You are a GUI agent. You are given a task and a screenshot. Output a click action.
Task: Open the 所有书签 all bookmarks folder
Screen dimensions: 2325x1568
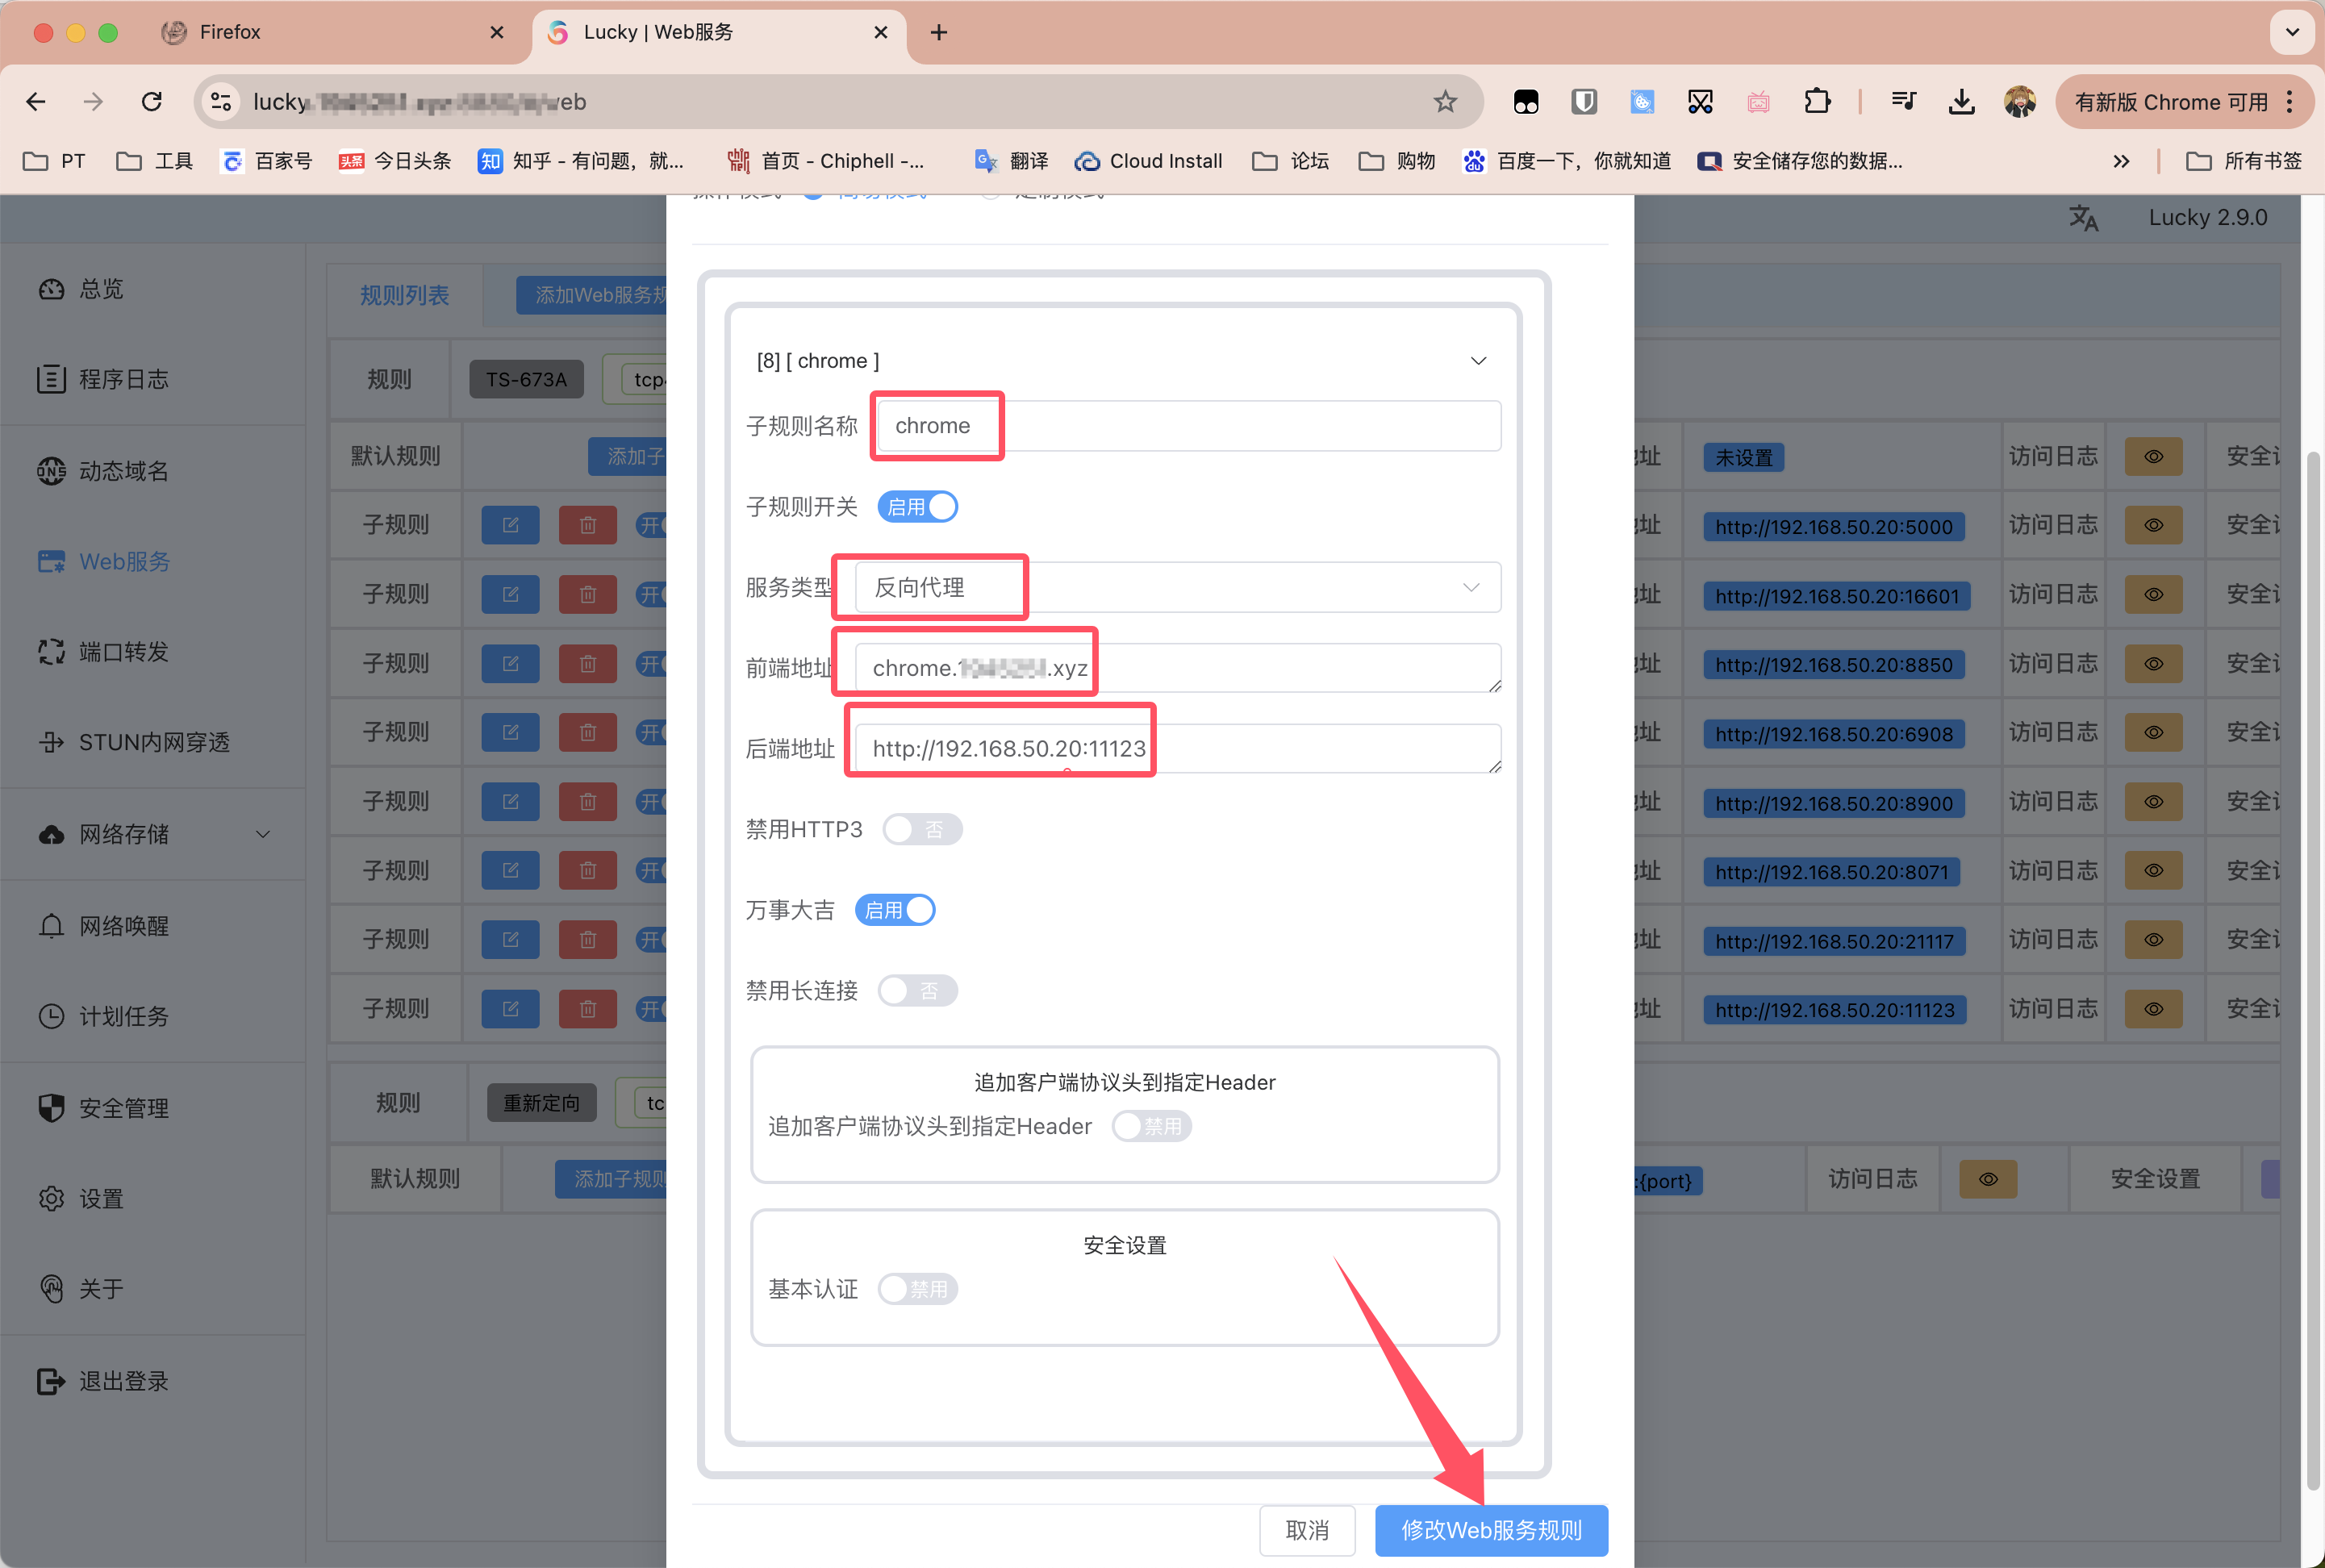[x=2244, y=161]
